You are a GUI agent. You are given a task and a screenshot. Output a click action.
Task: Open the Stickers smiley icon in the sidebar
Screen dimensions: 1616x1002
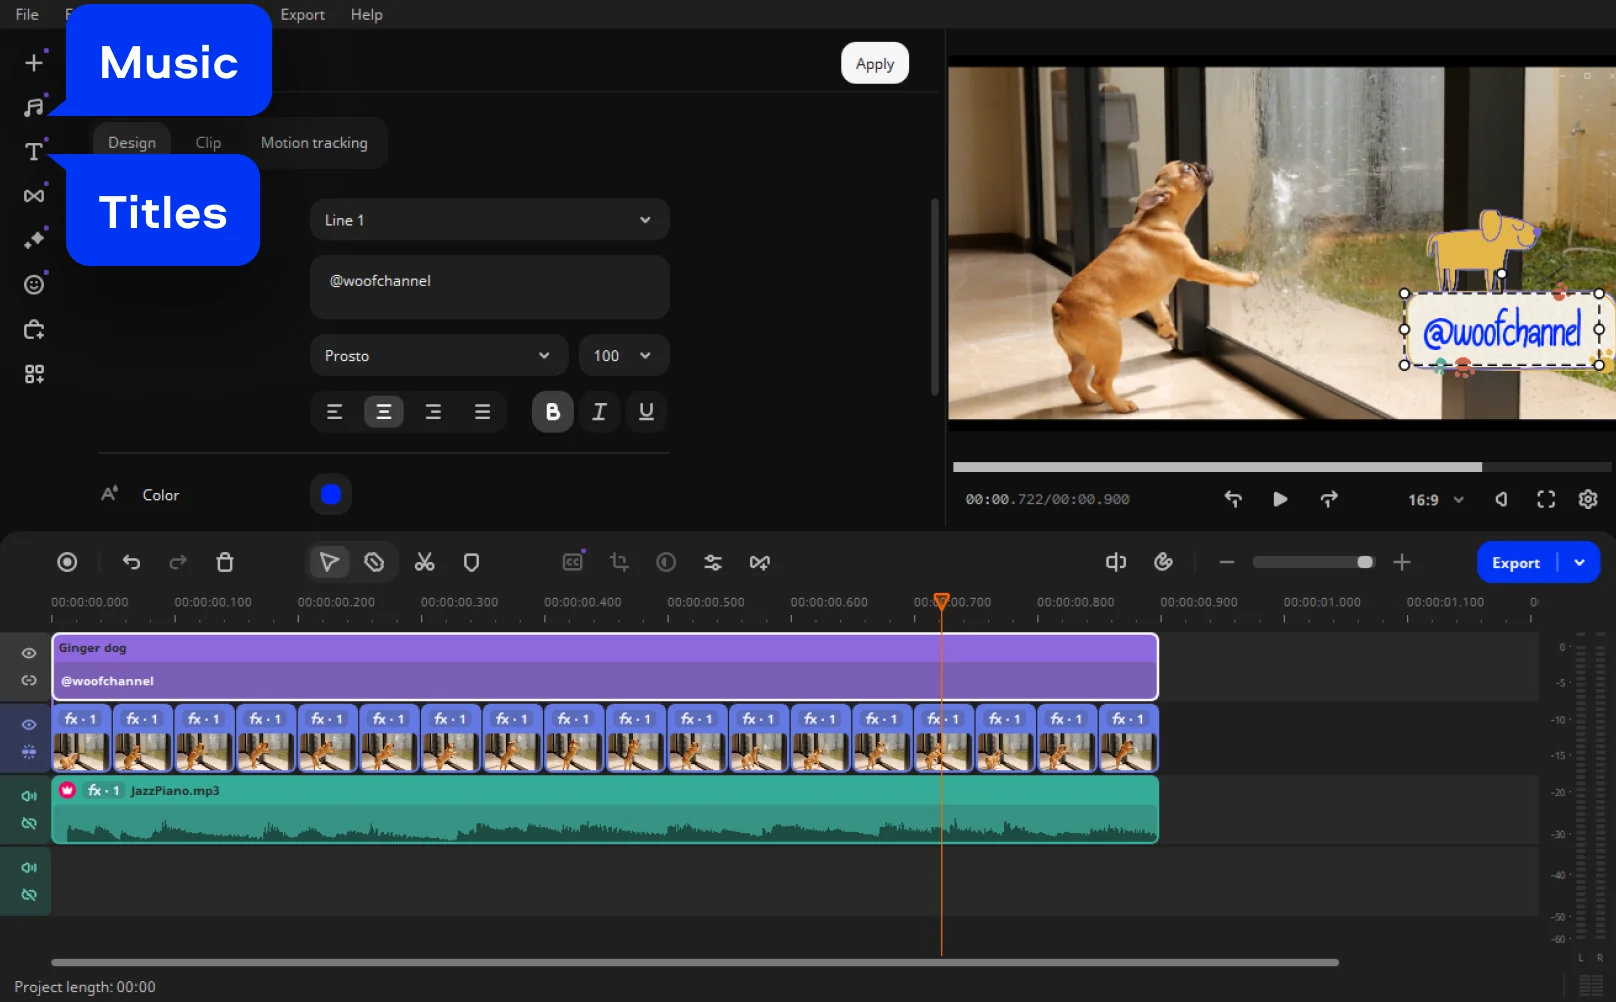coord(34,285)
